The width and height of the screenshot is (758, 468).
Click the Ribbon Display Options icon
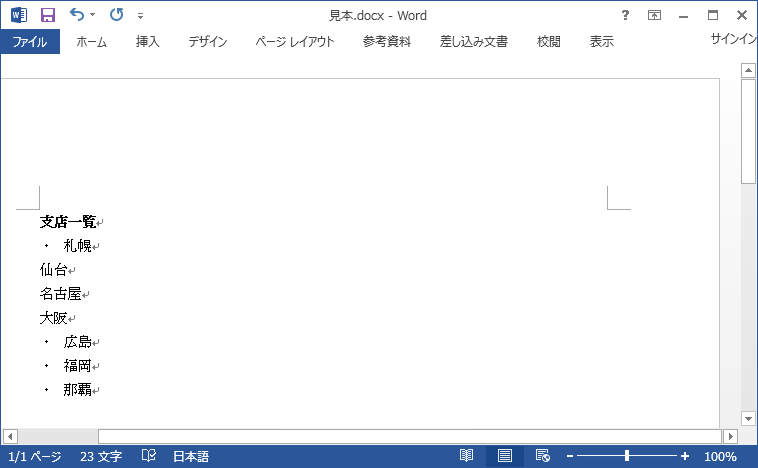[654, 15]
